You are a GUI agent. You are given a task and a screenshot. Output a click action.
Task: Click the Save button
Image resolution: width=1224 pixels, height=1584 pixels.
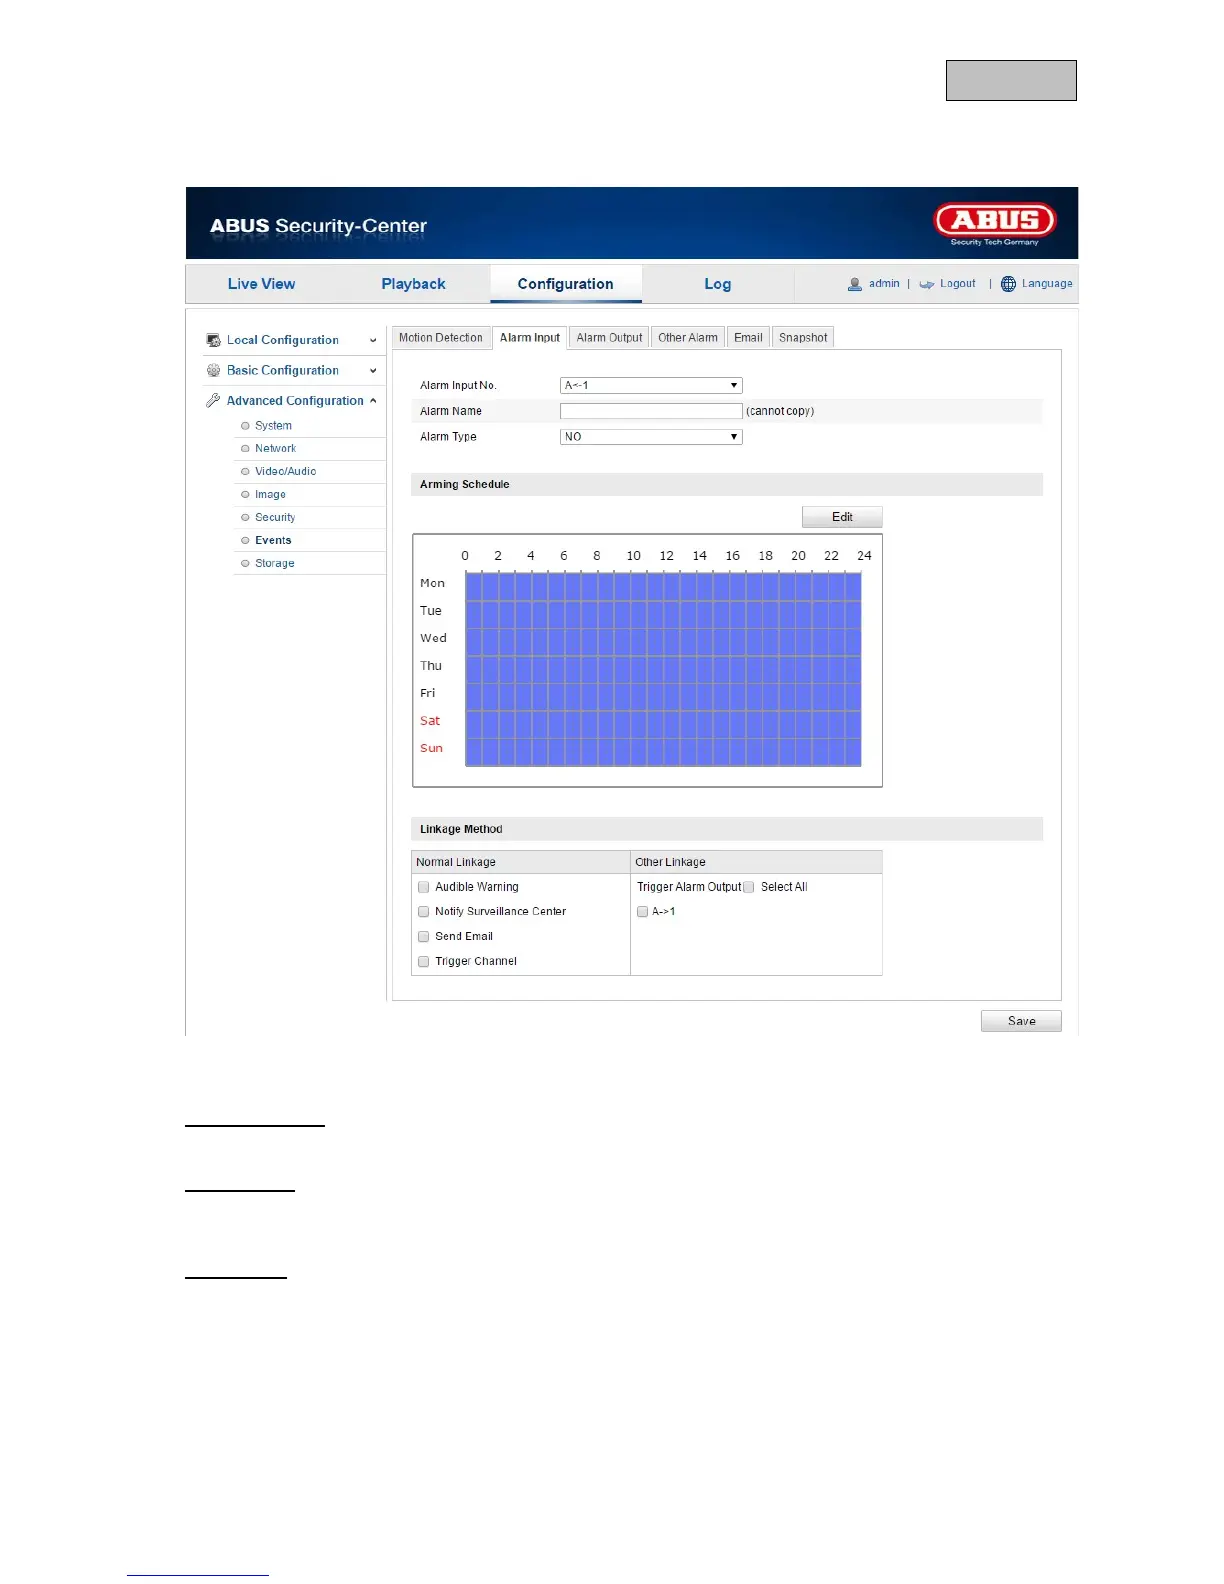(1021, 1021)
